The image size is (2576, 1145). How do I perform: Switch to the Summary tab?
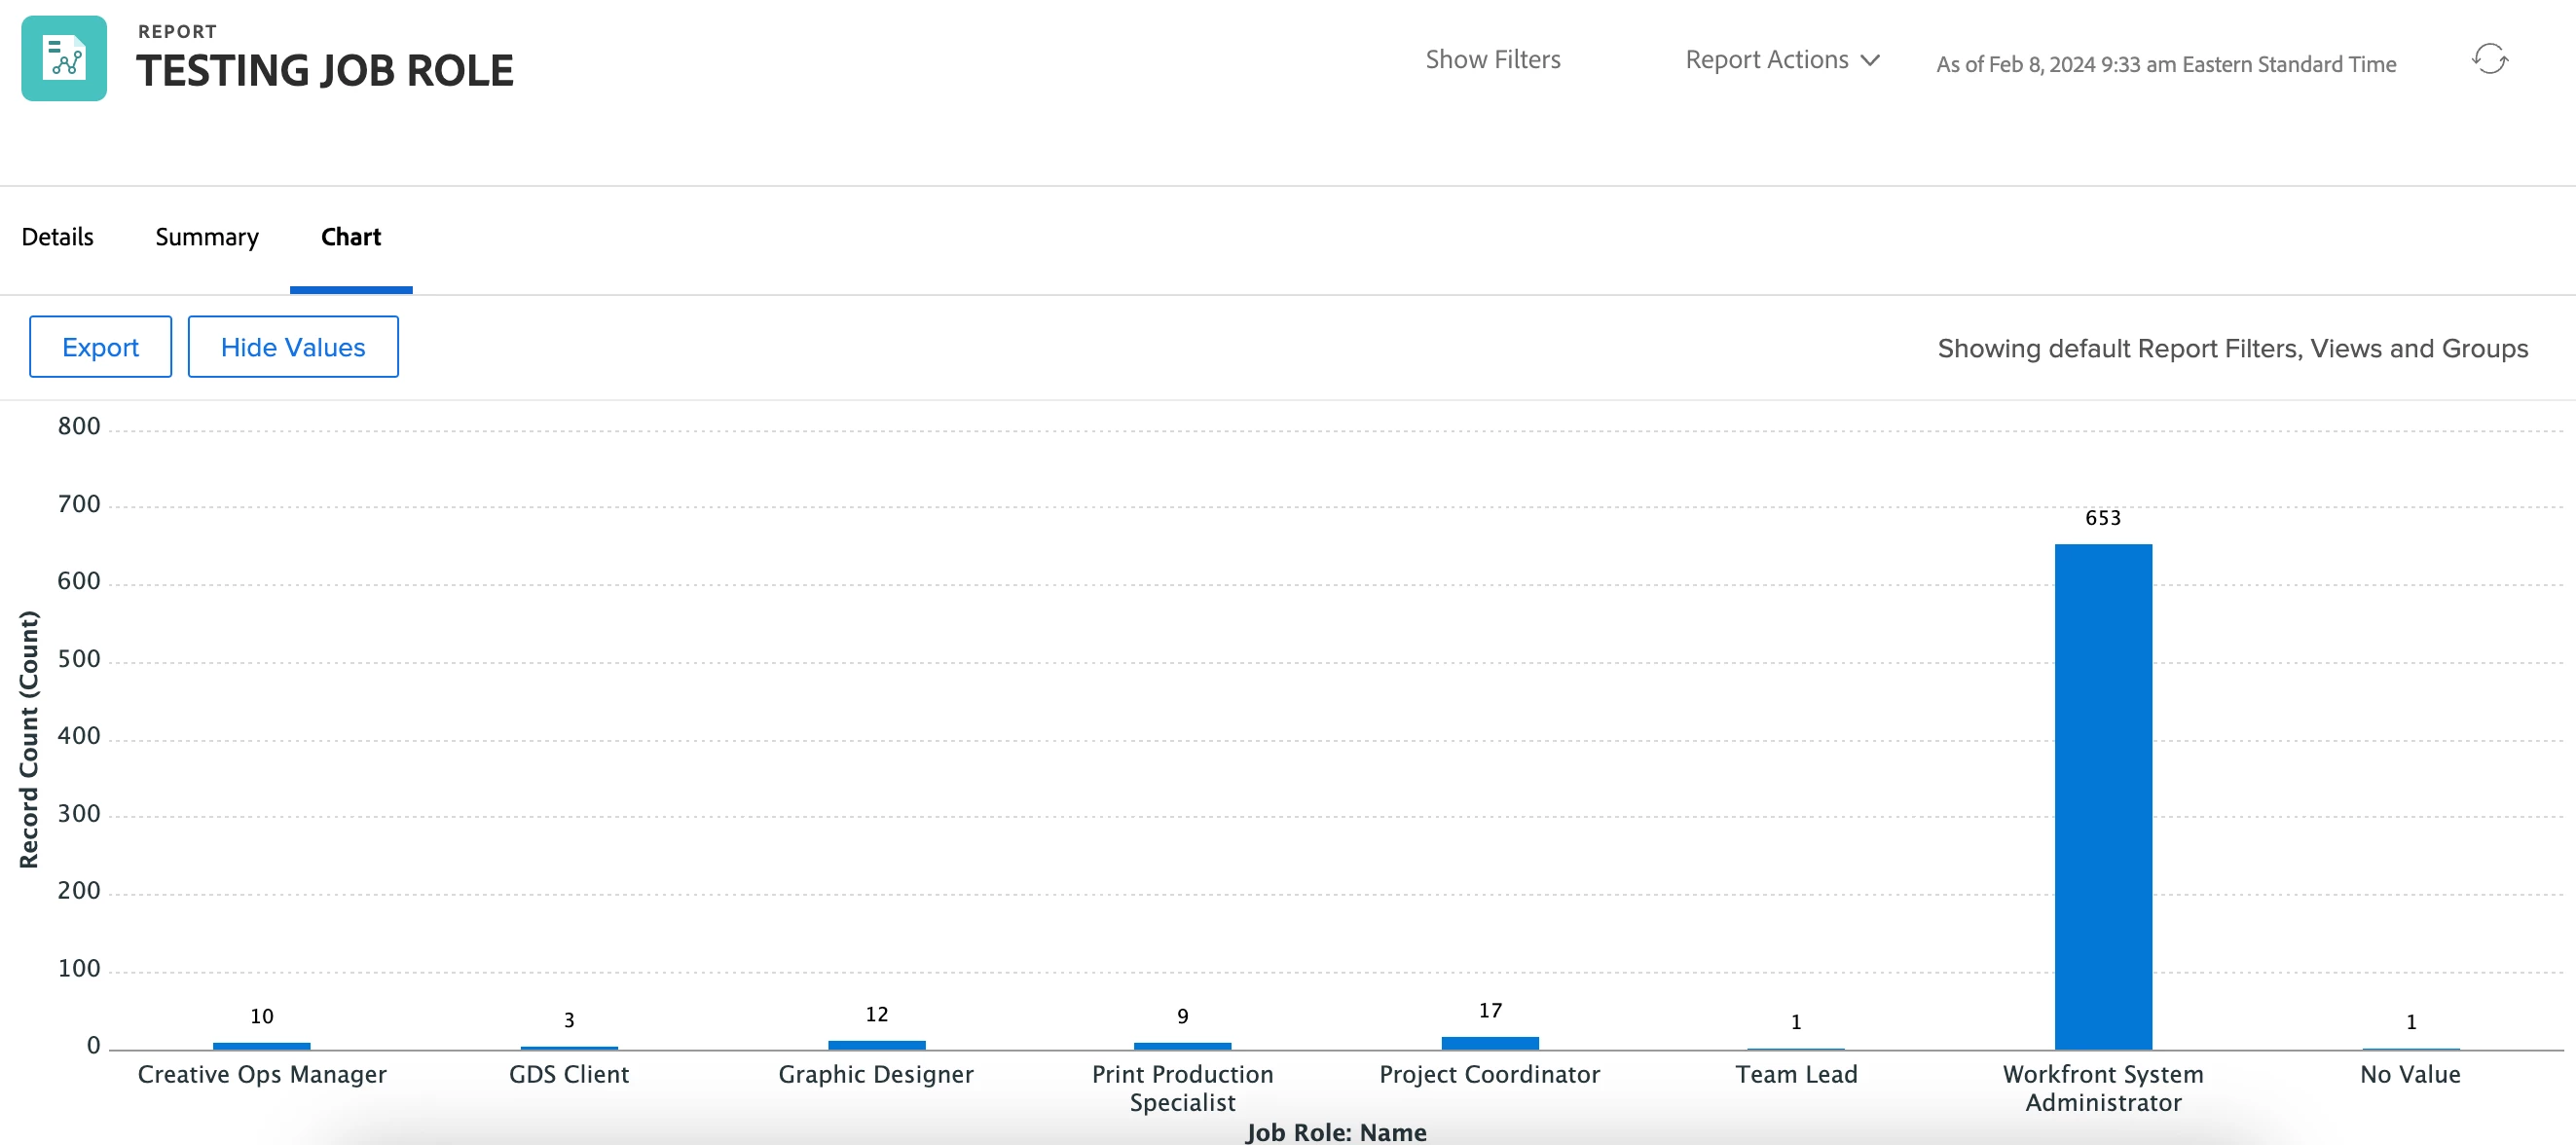pos(206,237)
